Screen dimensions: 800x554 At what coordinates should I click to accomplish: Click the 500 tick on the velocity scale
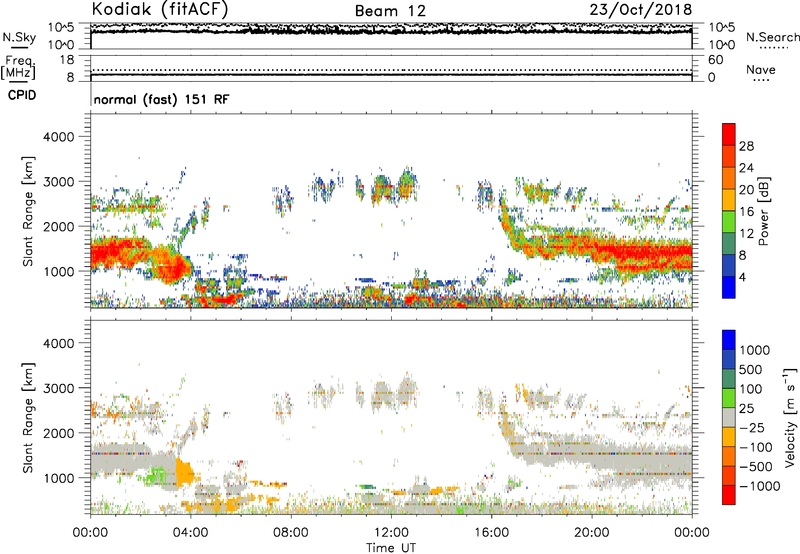pyautogui.click(x=751, y=370)
